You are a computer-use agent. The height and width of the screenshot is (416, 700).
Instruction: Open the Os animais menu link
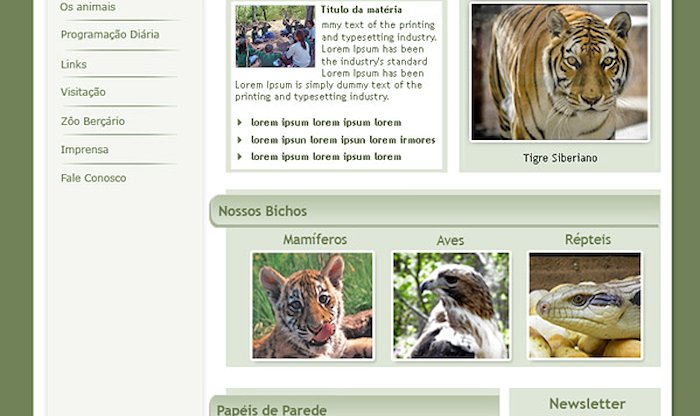88,7
